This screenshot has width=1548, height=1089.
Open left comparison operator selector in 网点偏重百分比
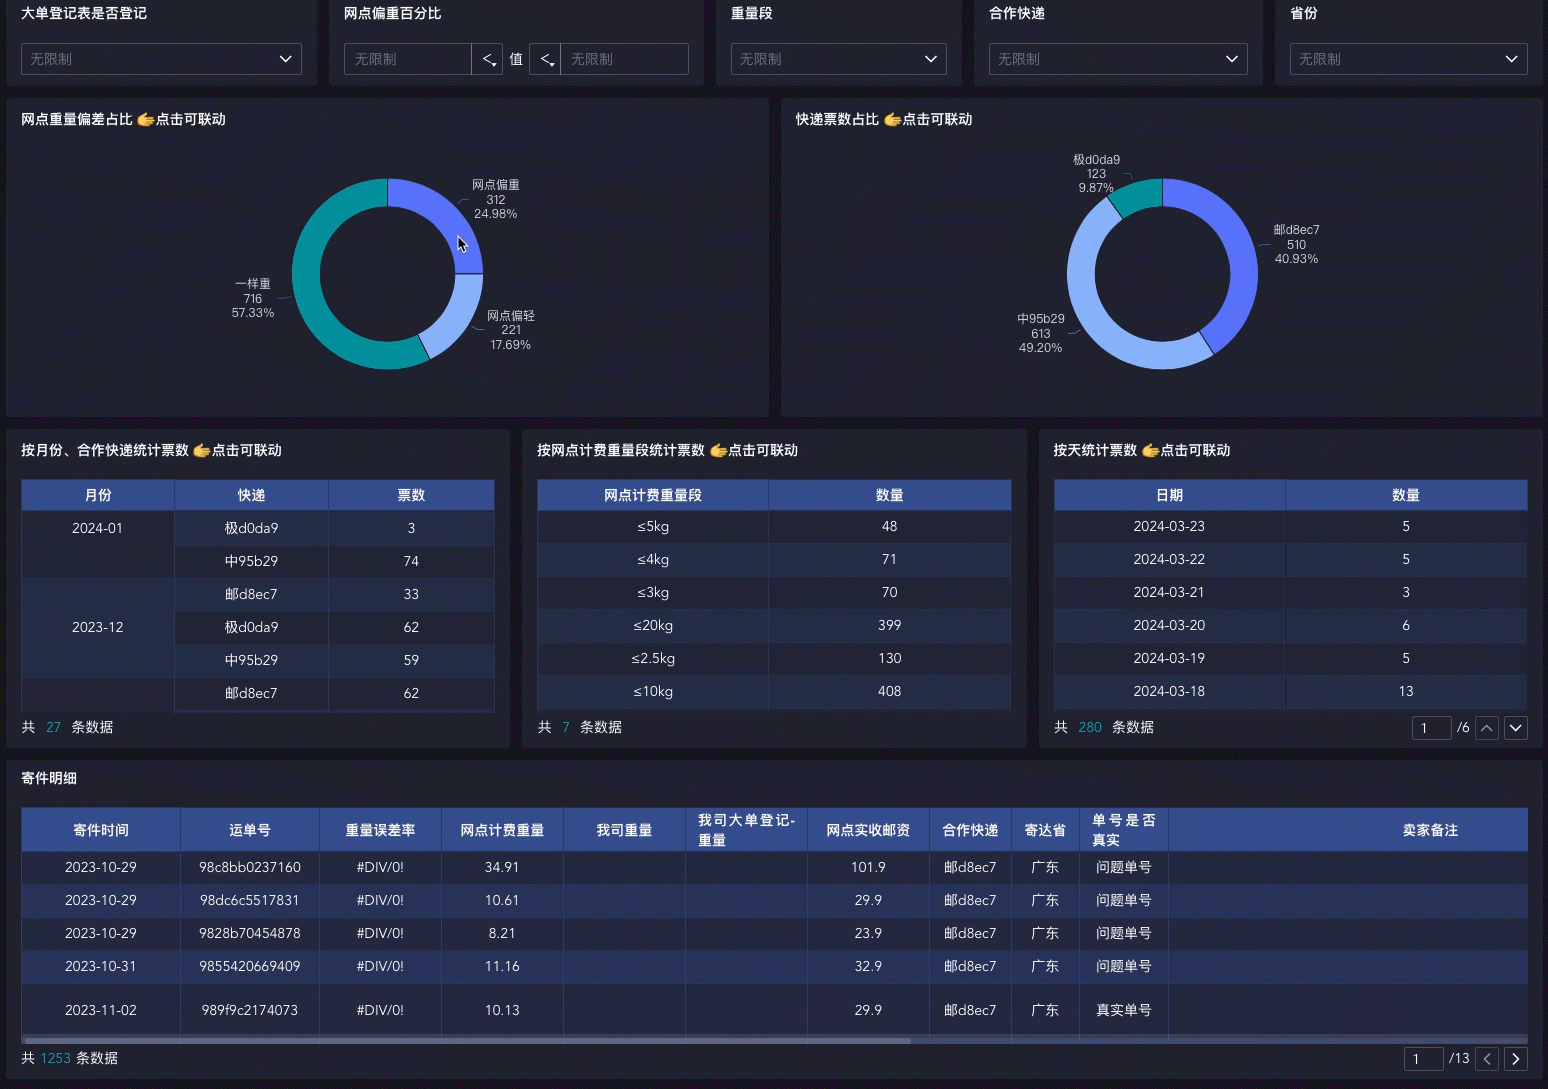click(x=487, y=59)
